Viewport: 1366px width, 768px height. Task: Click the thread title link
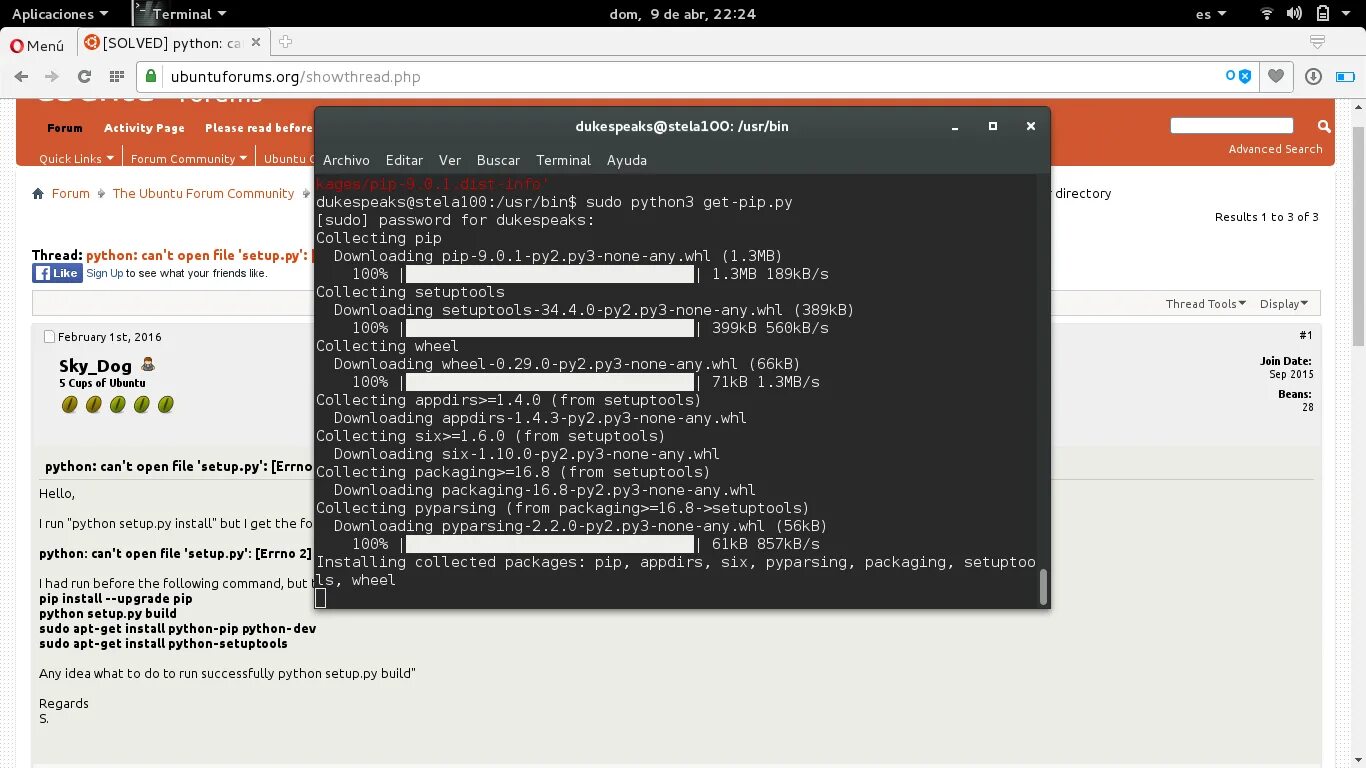(x=200, y=255)
